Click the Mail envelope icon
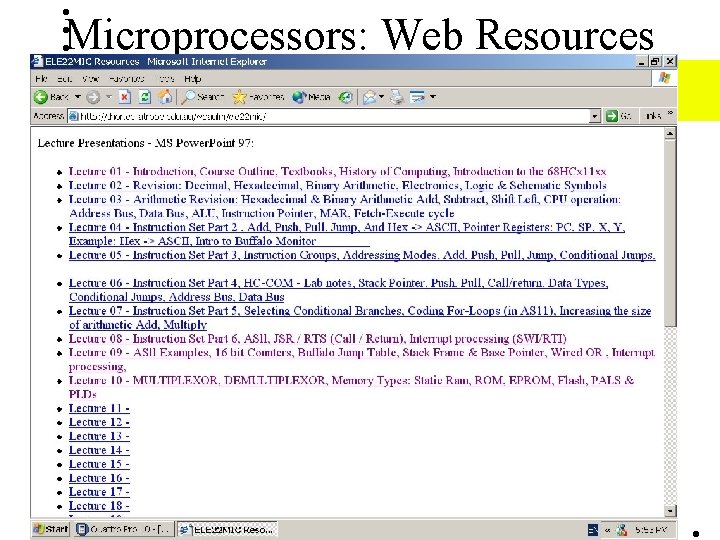 (370, 97)
